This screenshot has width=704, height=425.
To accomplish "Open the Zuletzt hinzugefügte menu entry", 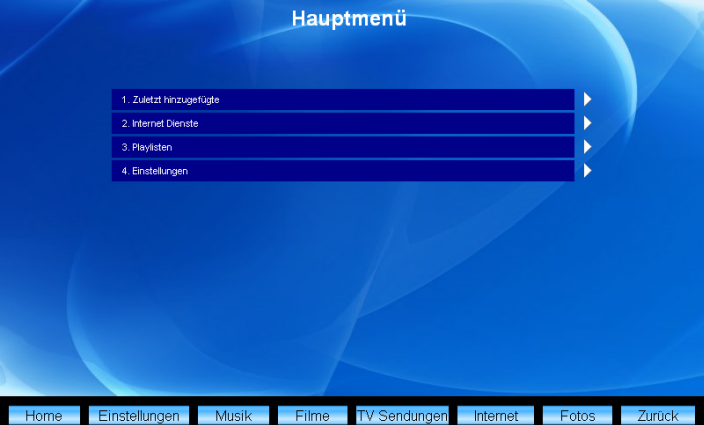I will (170, 100).
